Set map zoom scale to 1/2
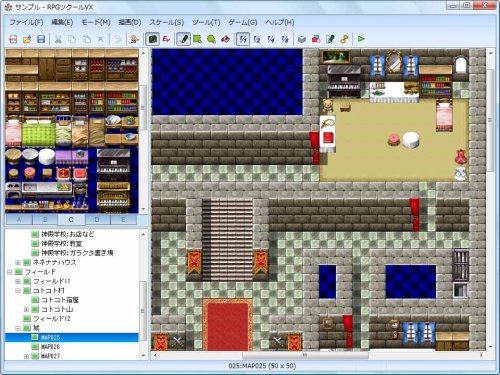Screen dimensions: 500x375 [x=257, y=39]
